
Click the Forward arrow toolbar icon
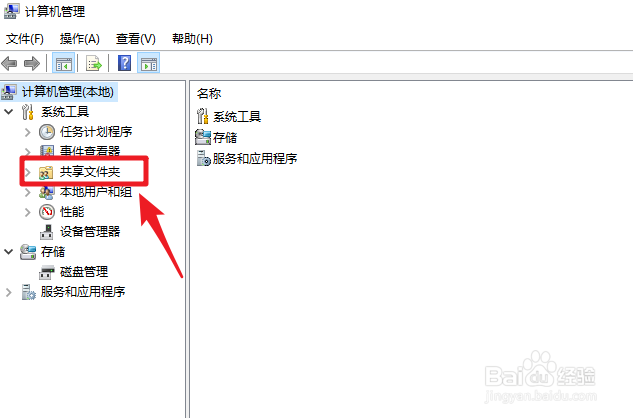[x=32, y=63]
